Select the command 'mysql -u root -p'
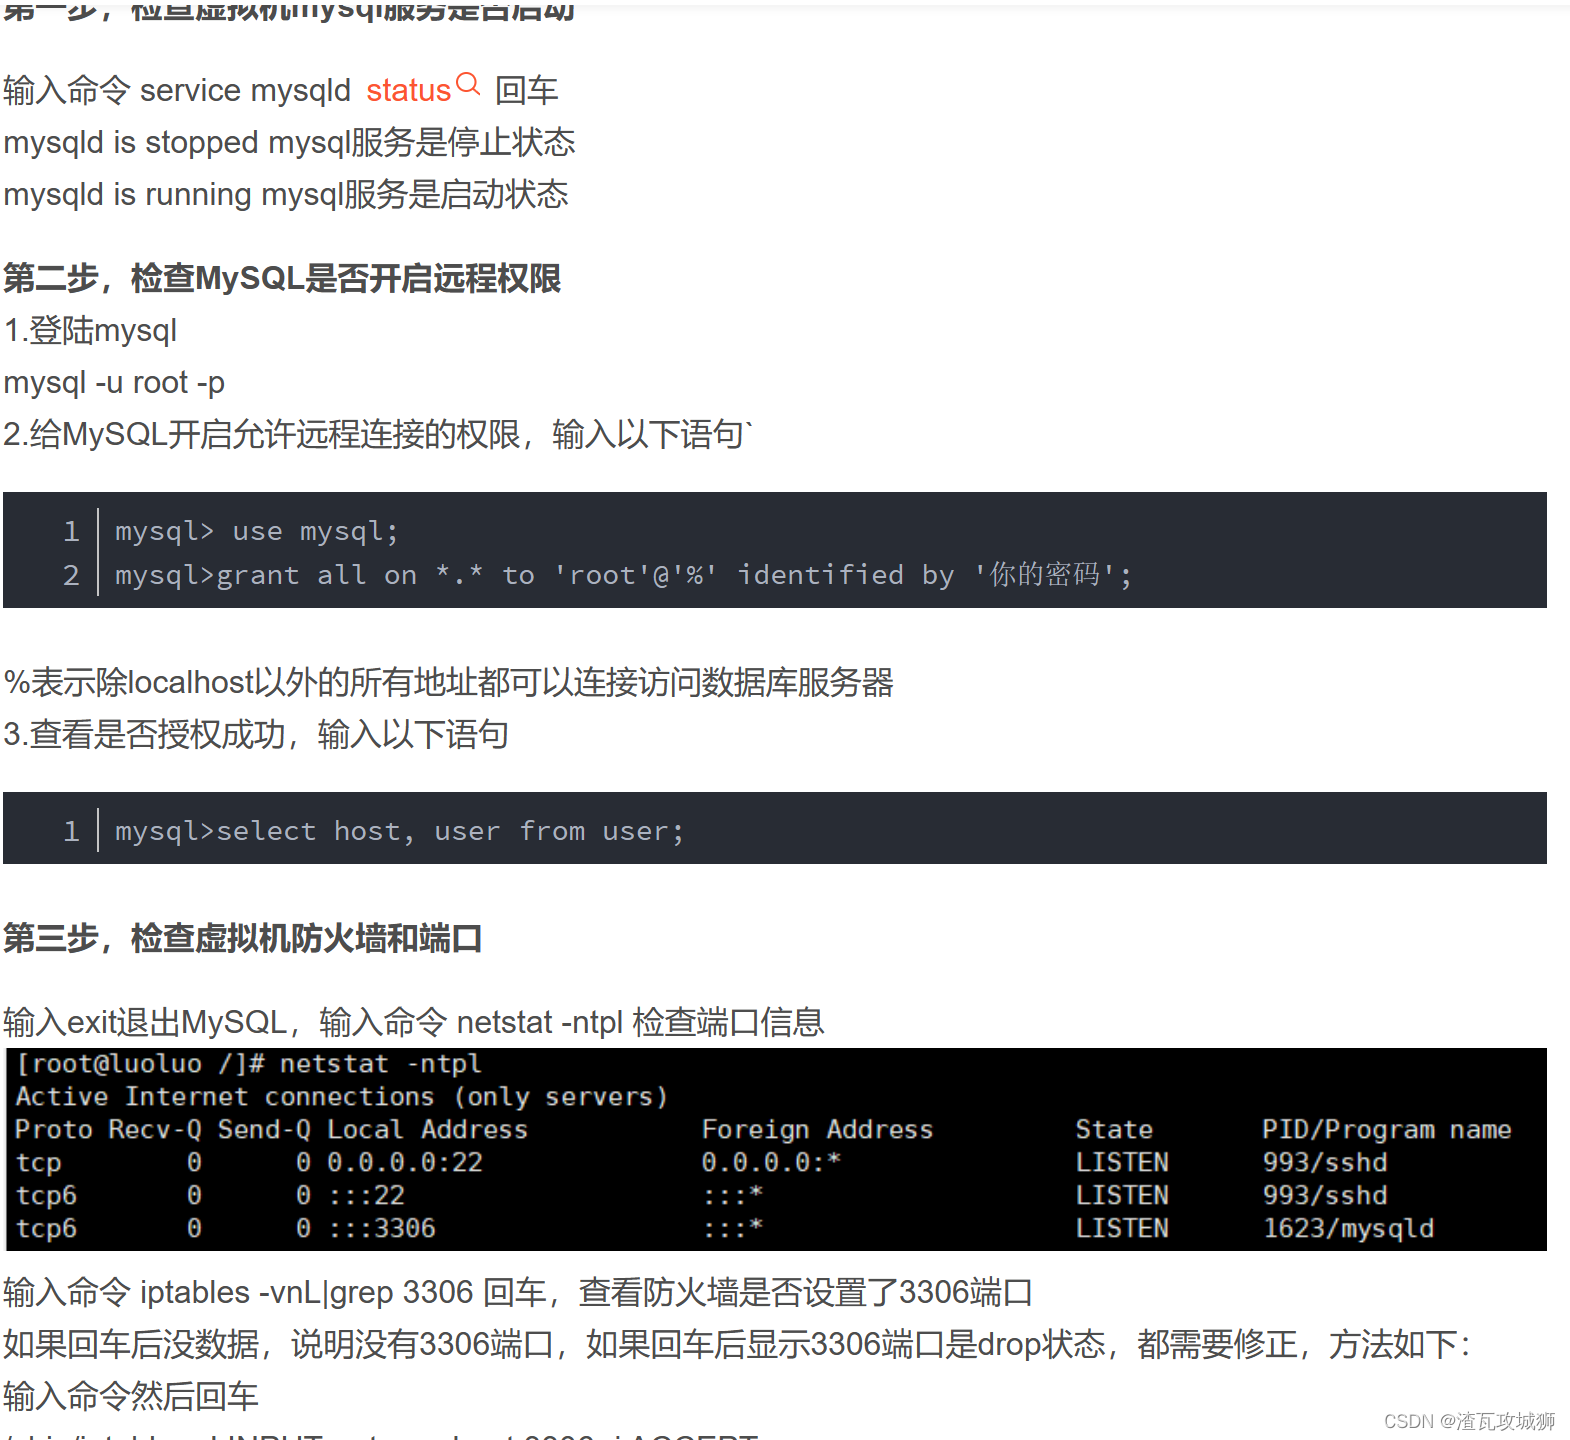Viewport: 1570px width, 1440px height. coord(114,382)
